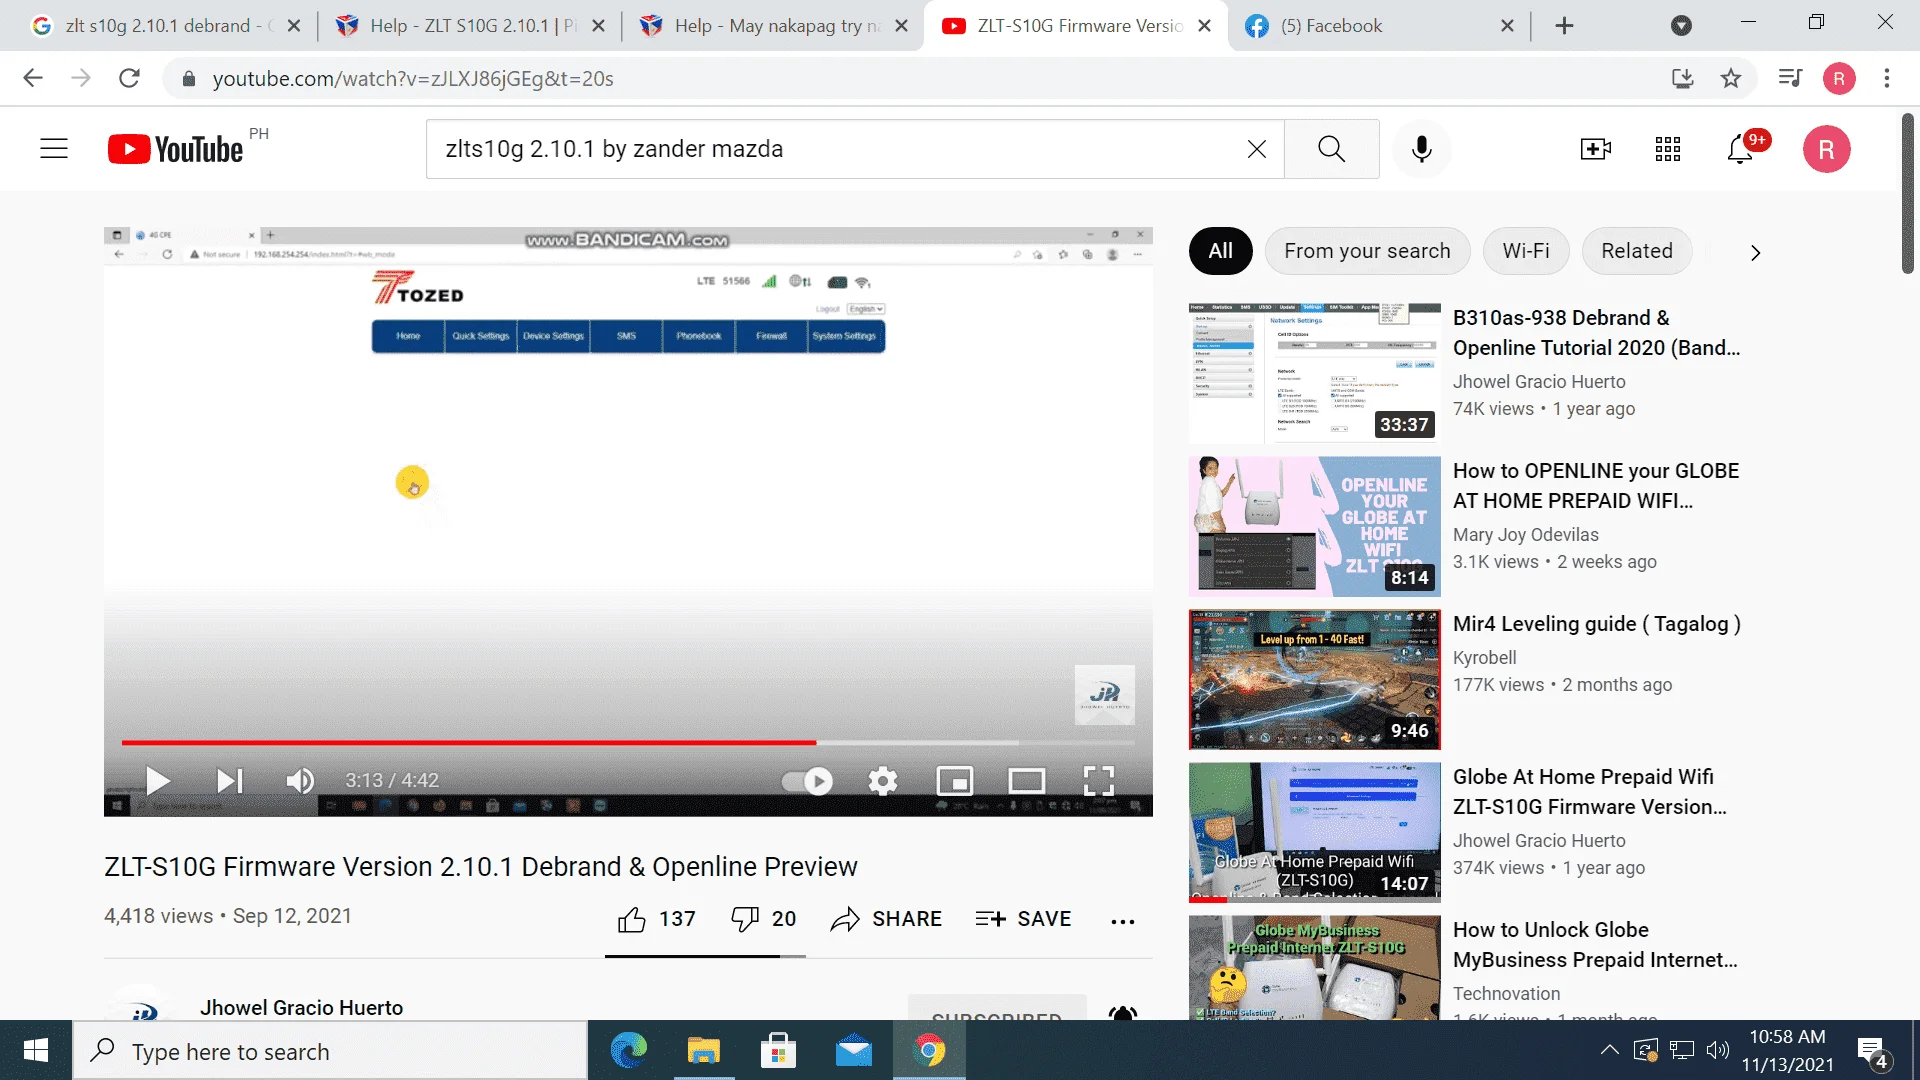Screen dimensions: 1920x1080
Task: Show more filter chips with arrow
Action: 1755,252
